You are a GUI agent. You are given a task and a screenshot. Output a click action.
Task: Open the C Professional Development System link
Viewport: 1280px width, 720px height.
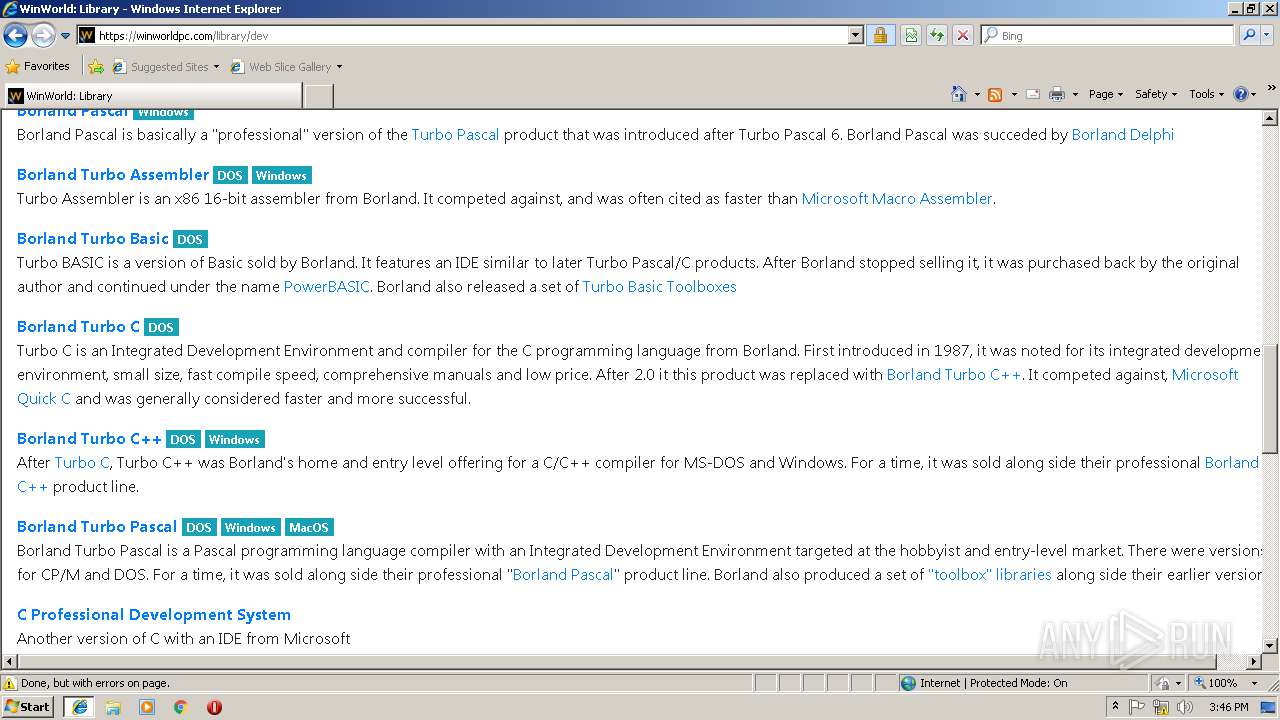click(x=154, y=614)
